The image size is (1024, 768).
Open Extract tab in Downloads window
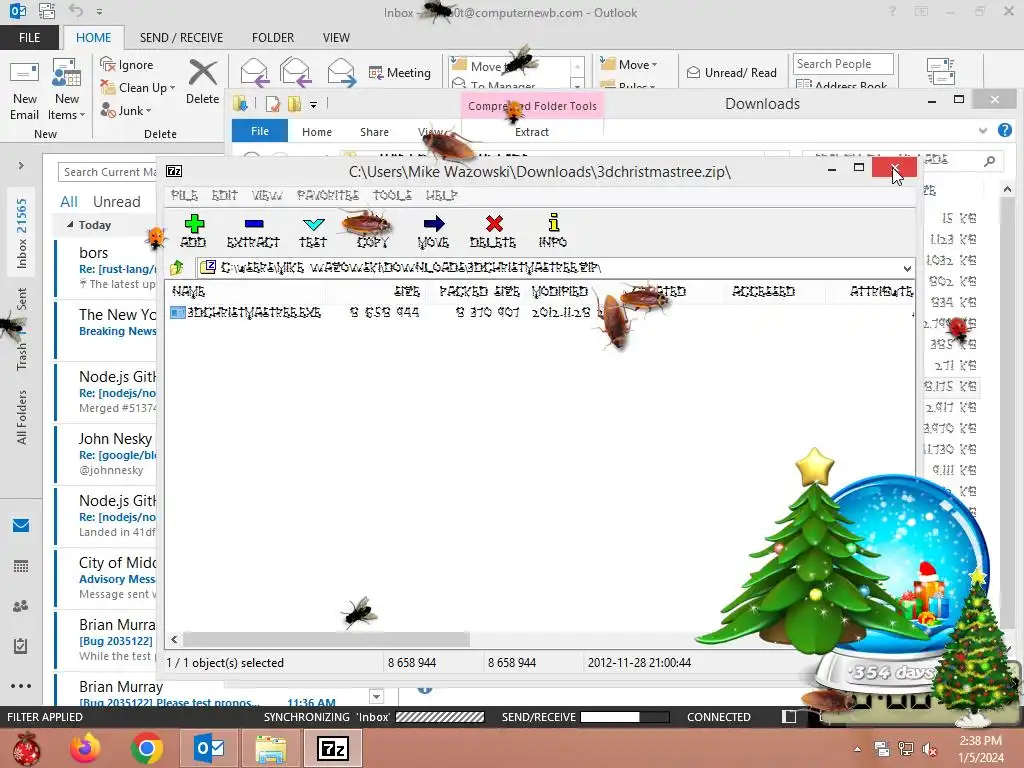pyautogui.click(x=532, y=132)
